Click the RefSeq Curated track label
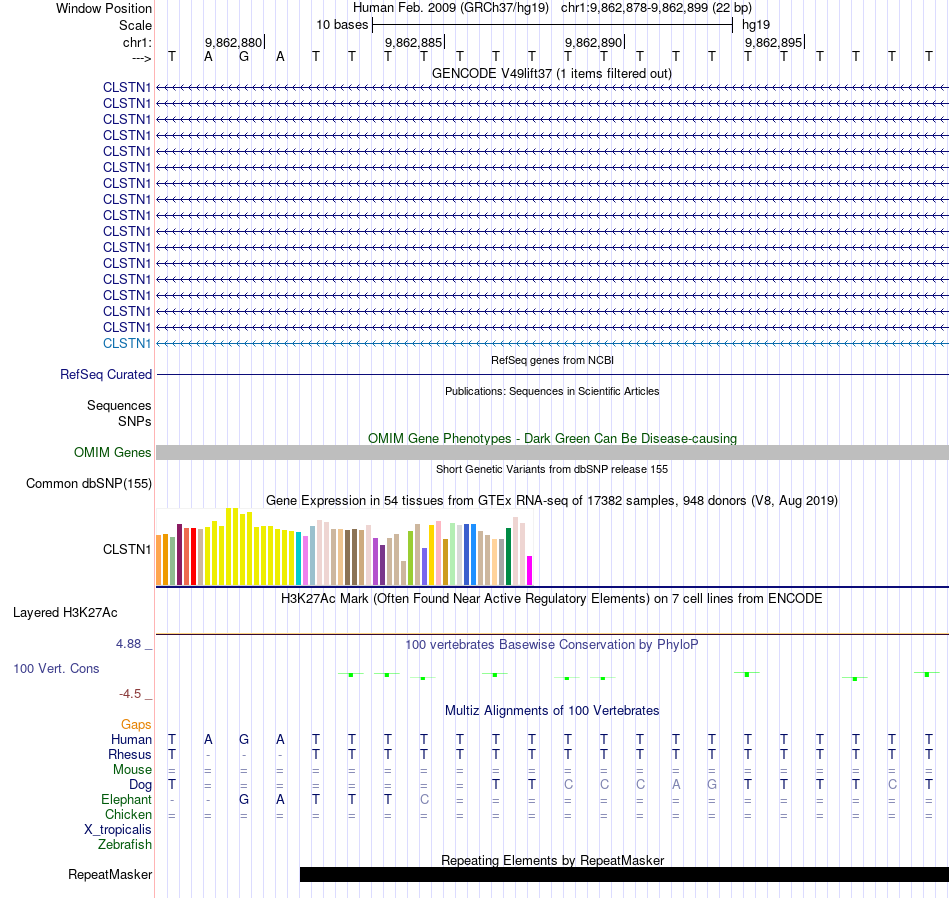The width and height of the screenshot is (950, 898). pos(106,374)
